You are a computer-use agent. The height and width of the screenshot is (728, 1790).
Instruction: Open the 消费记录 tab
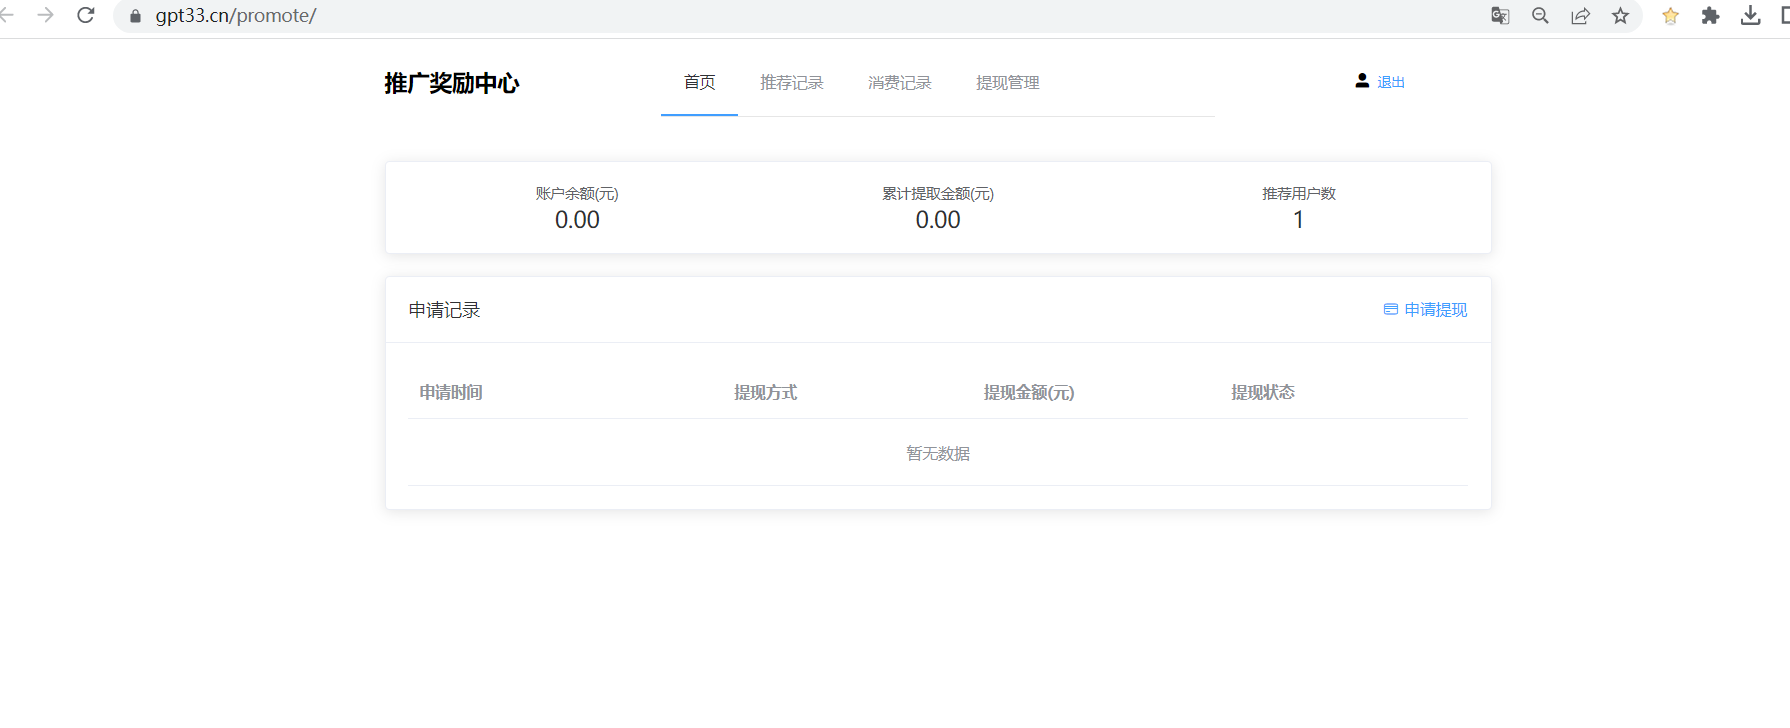900,83
